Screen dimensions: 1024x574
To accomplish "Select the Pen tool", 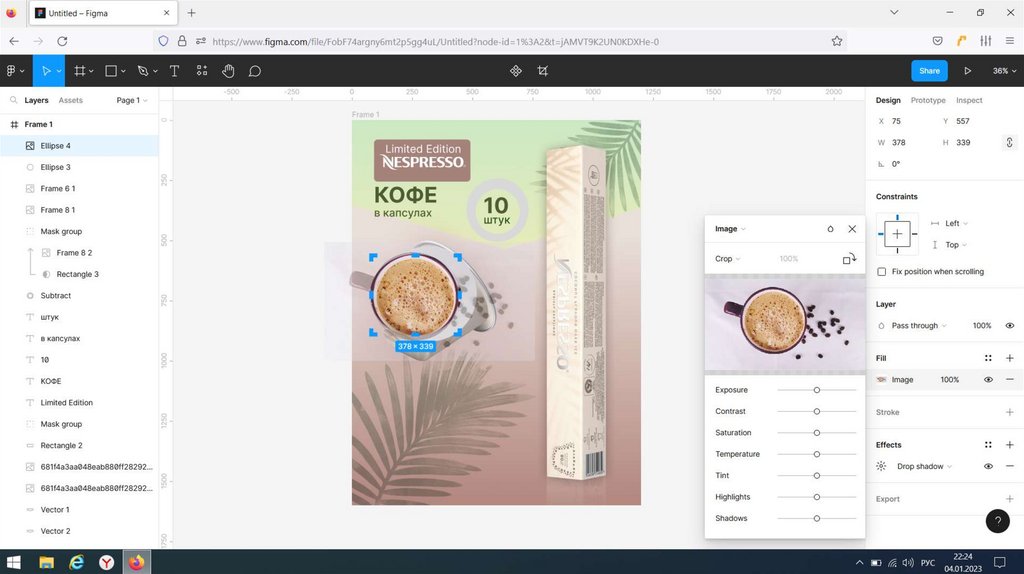I will point(143,71).
